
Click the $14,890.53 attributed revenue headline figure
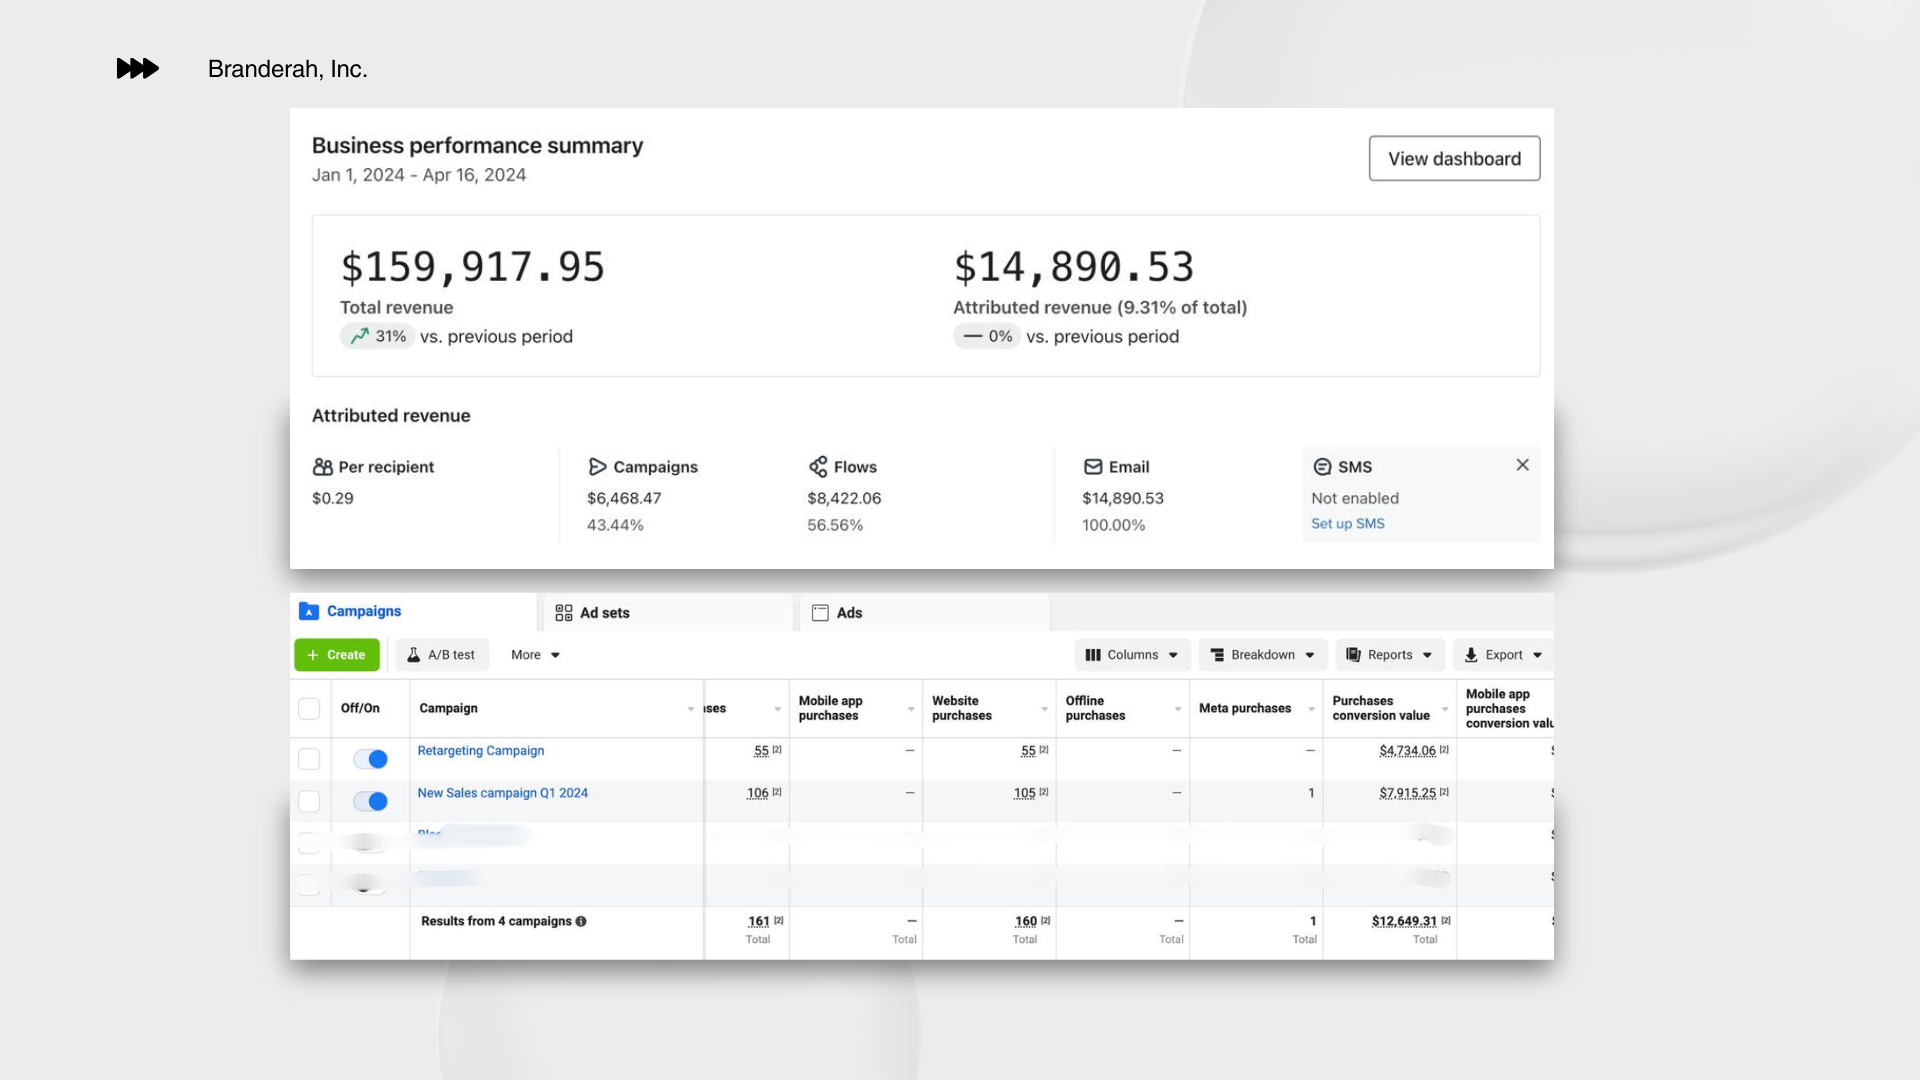pos(1074,267)
